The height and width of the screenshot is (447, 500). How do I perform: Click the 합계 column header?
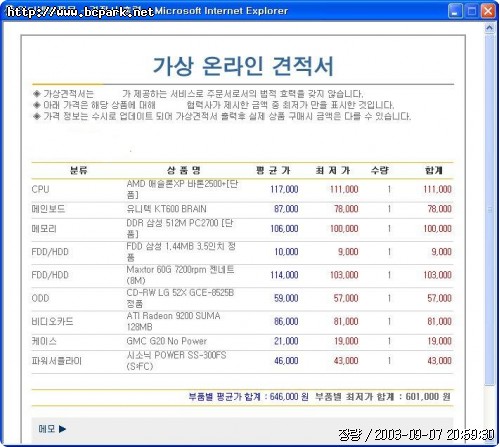tap(433, 171)
